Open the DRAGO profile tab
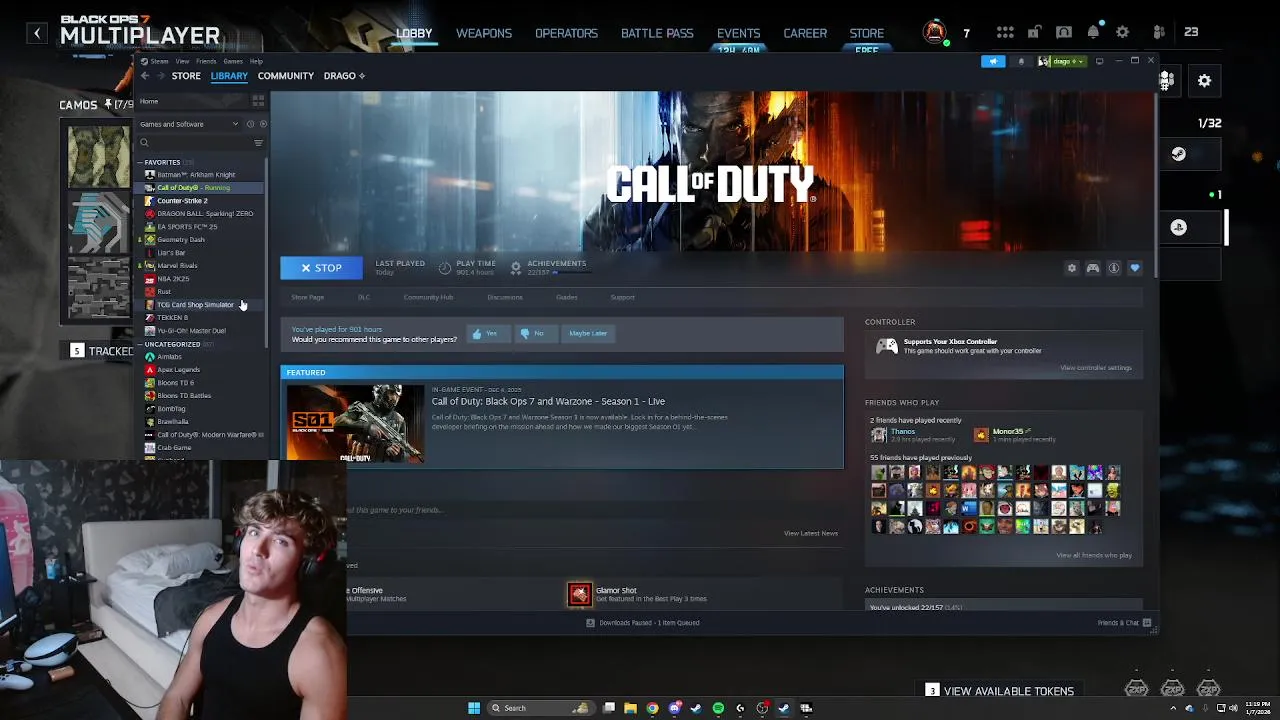 344,76
